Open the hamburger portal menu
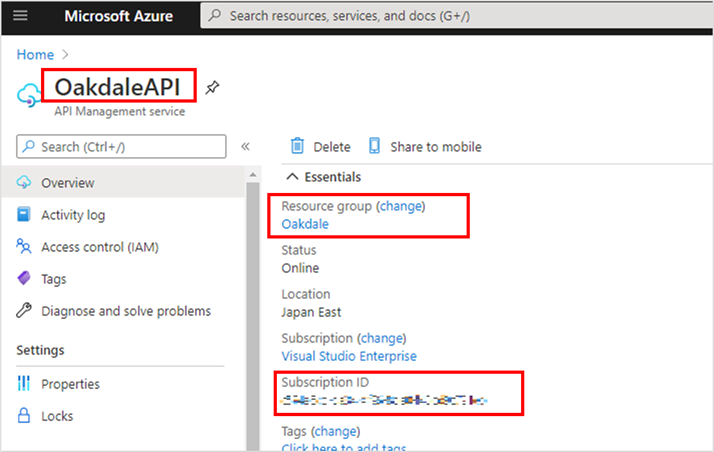714x452 pixels. point(20,16)
